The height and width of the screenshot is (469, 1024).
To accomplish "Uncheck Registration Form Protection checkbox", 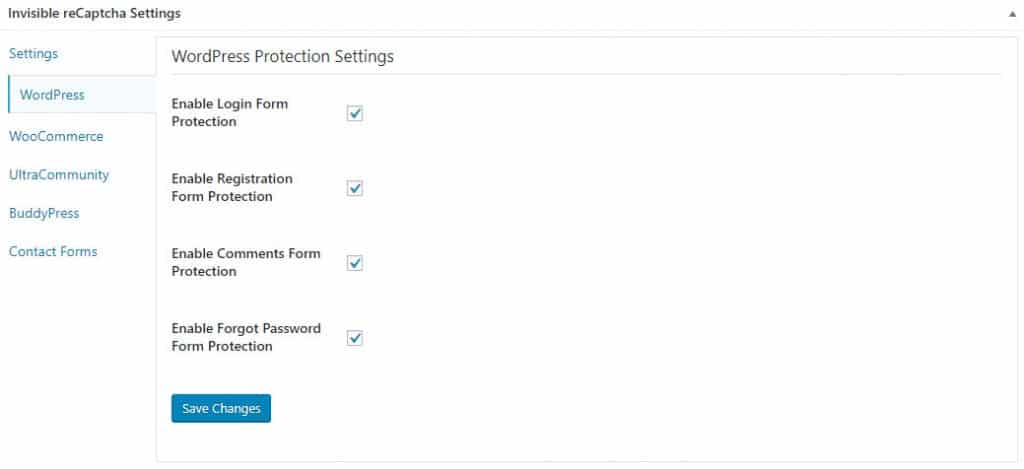I will [x=355, y=189].
